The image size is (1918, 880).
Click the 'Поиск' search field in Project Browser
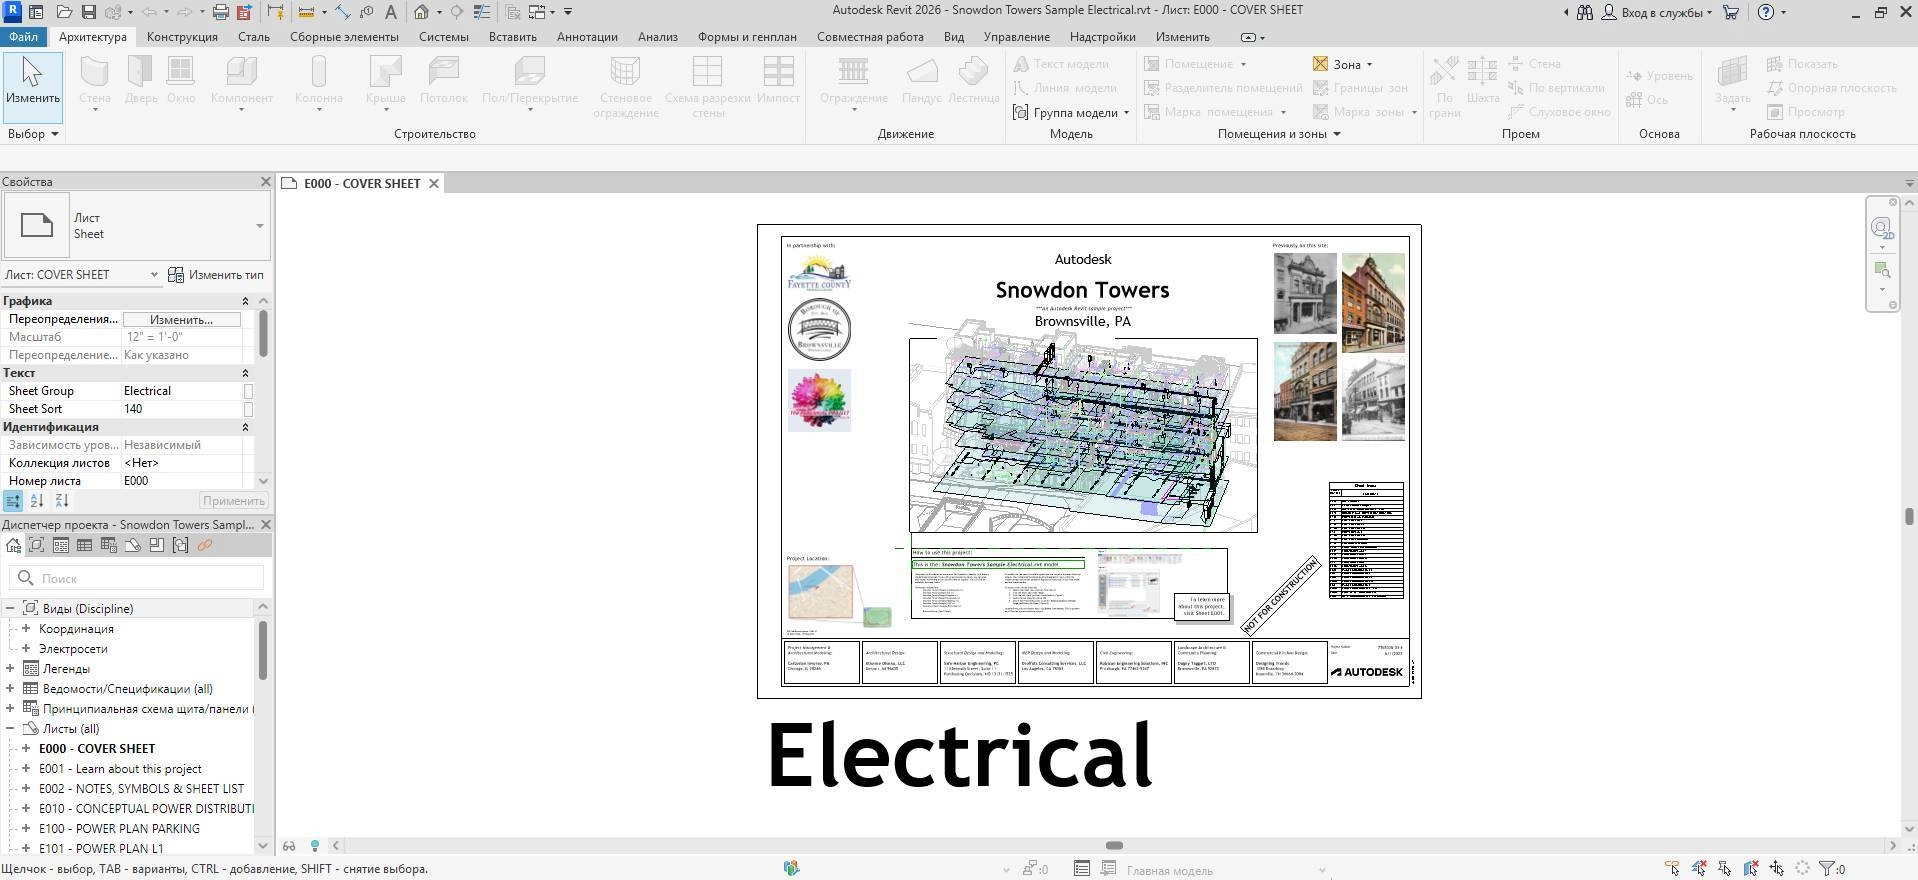click(x=137, y=578)
